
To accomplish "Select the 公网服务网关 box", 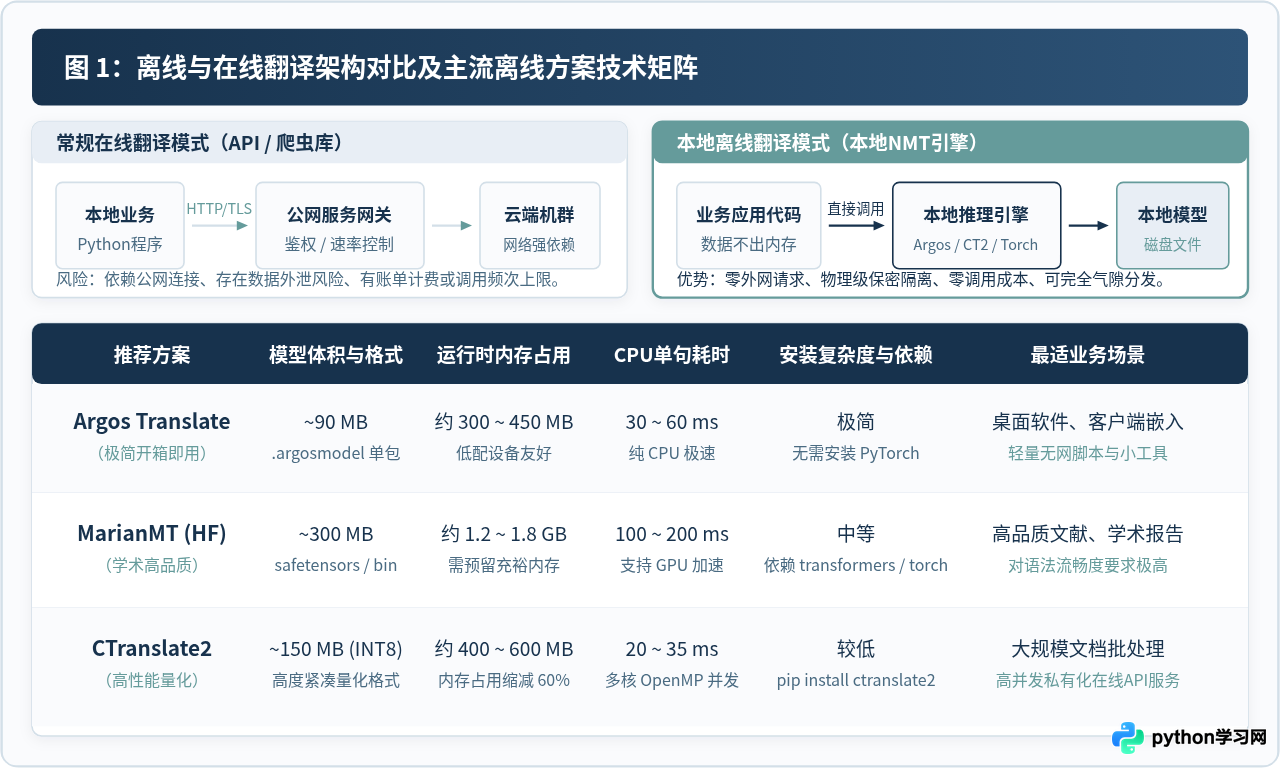I will pyautogui.click(x=340, y=225).
